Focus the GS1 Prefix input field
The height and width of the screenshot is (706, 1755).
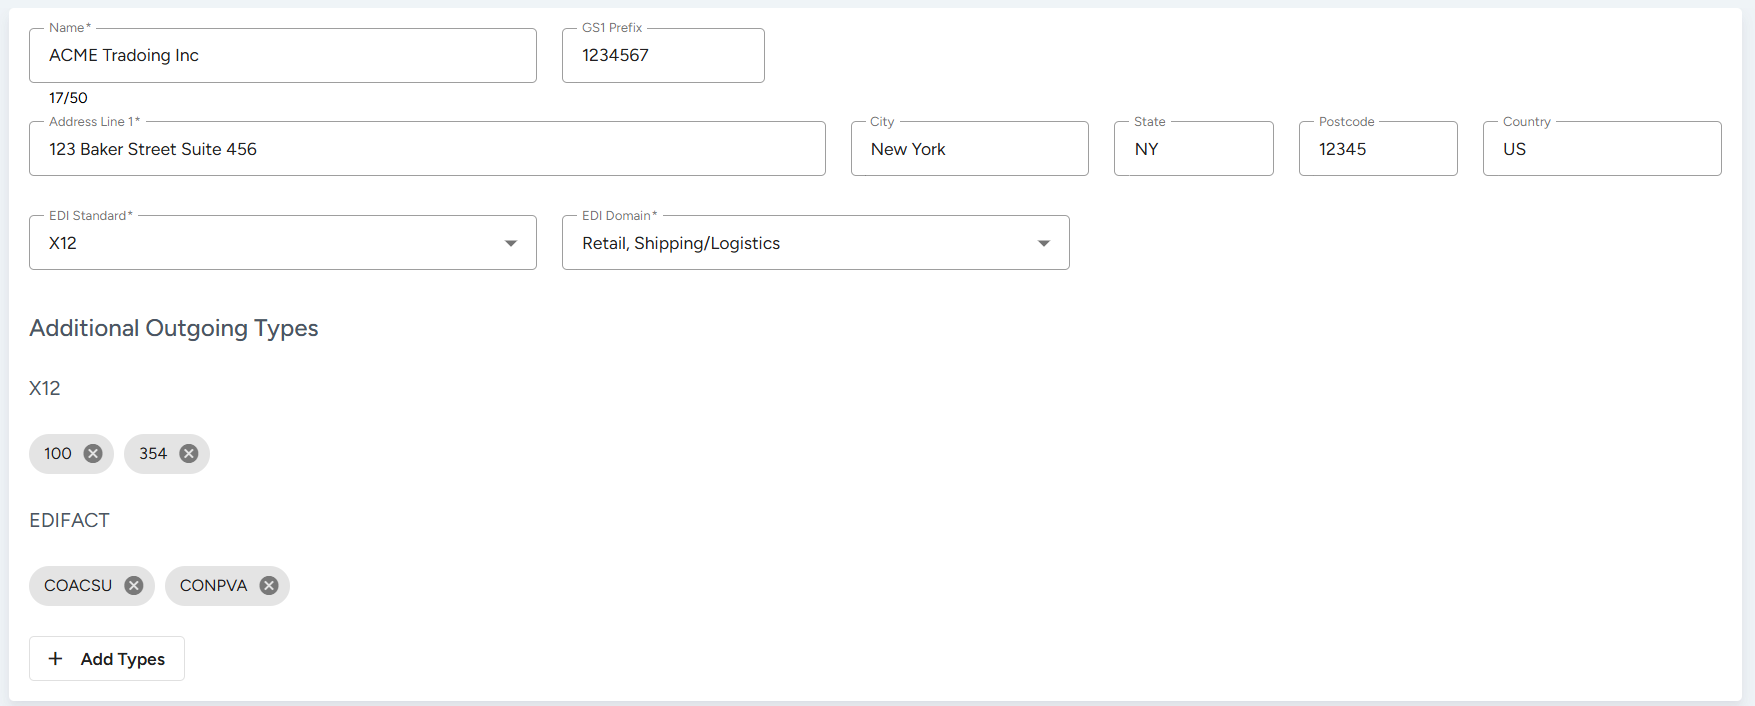(663, 56)
